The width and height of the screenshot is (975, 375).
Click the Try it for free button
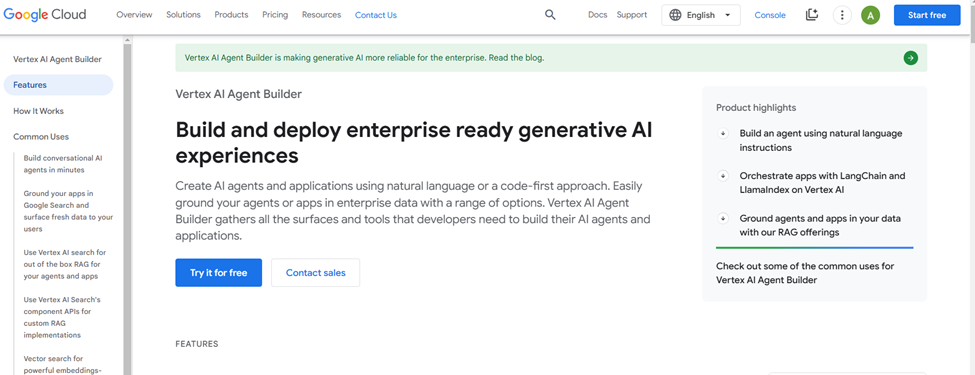[x=218, y=272]
